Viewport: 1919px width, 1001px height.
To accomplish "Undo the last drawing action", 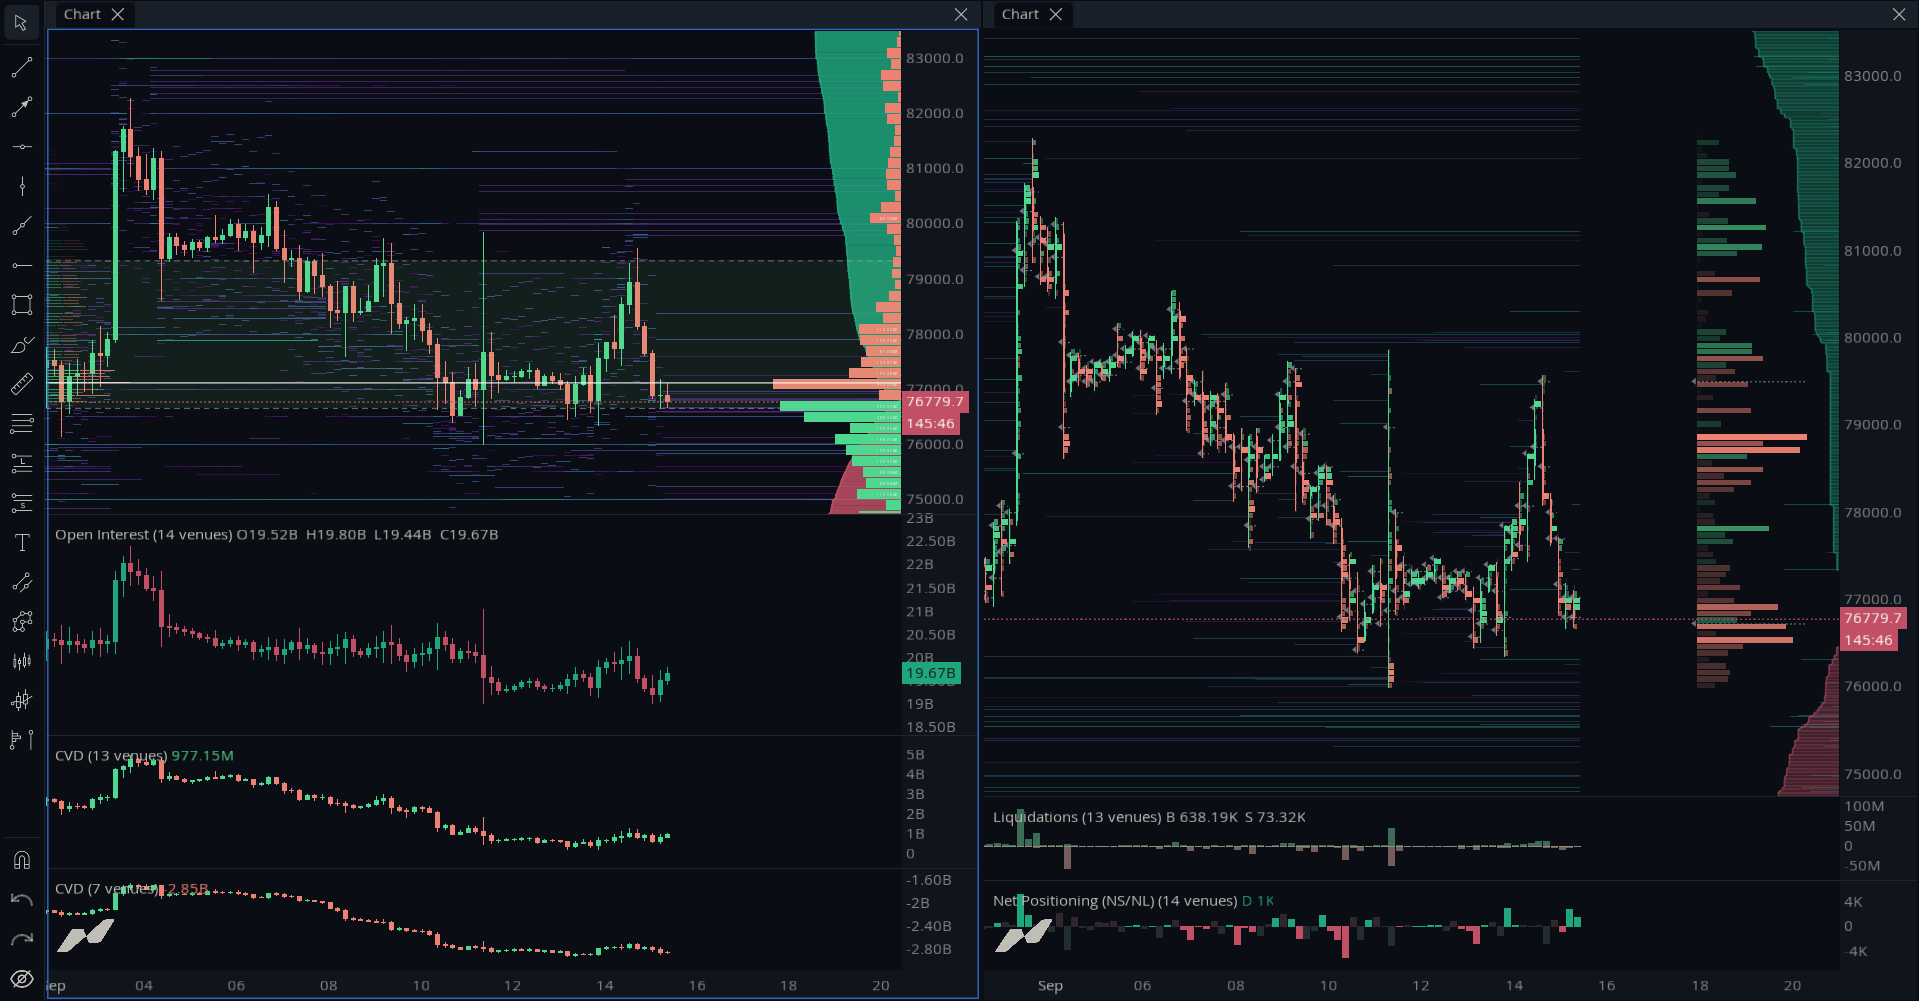I will coord(21,900).
